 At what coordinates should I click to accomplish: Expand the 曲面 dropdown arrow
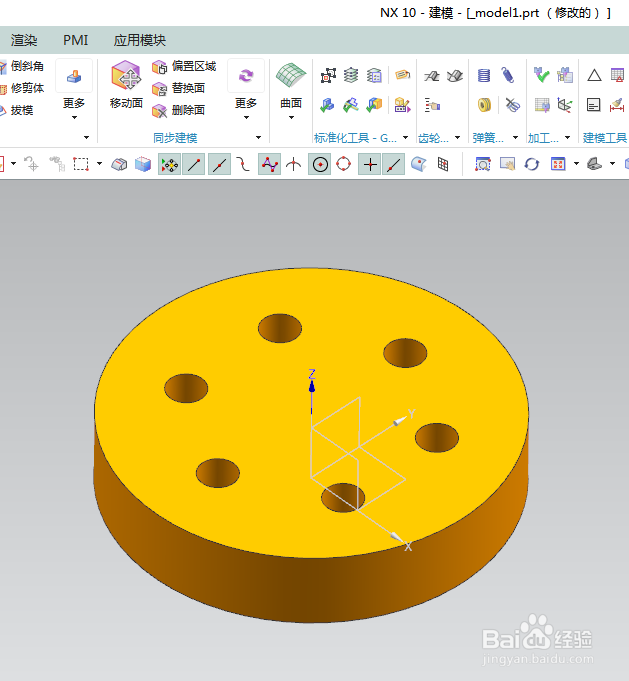click(291, 118)
